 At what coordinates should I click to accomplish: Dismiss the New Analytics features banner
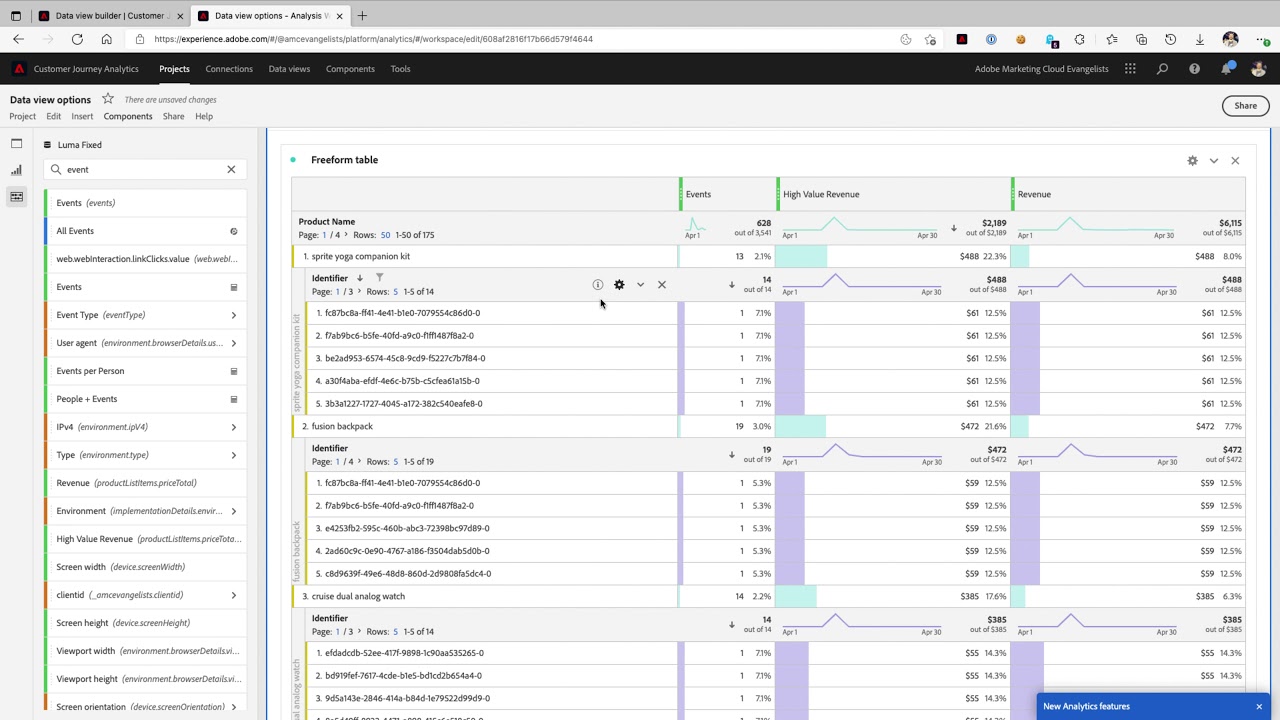[1259, 707]
